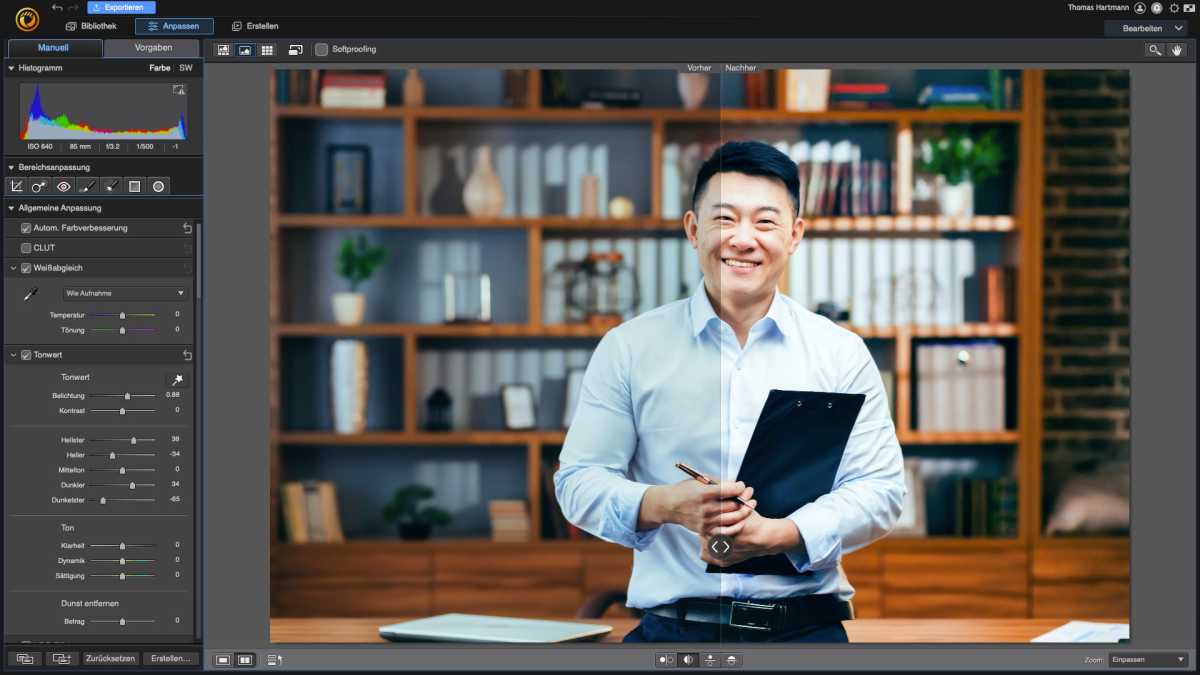1200x675 pixels.
Task: Click the copy adjustments icon at bottom left
Action: (25, 659)
